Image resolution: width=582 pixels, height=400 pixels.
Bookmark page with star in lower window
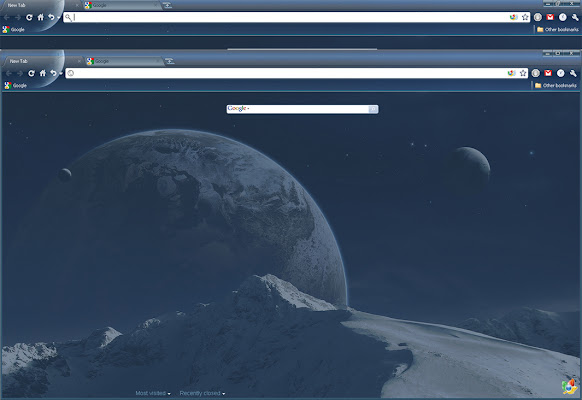523,73
